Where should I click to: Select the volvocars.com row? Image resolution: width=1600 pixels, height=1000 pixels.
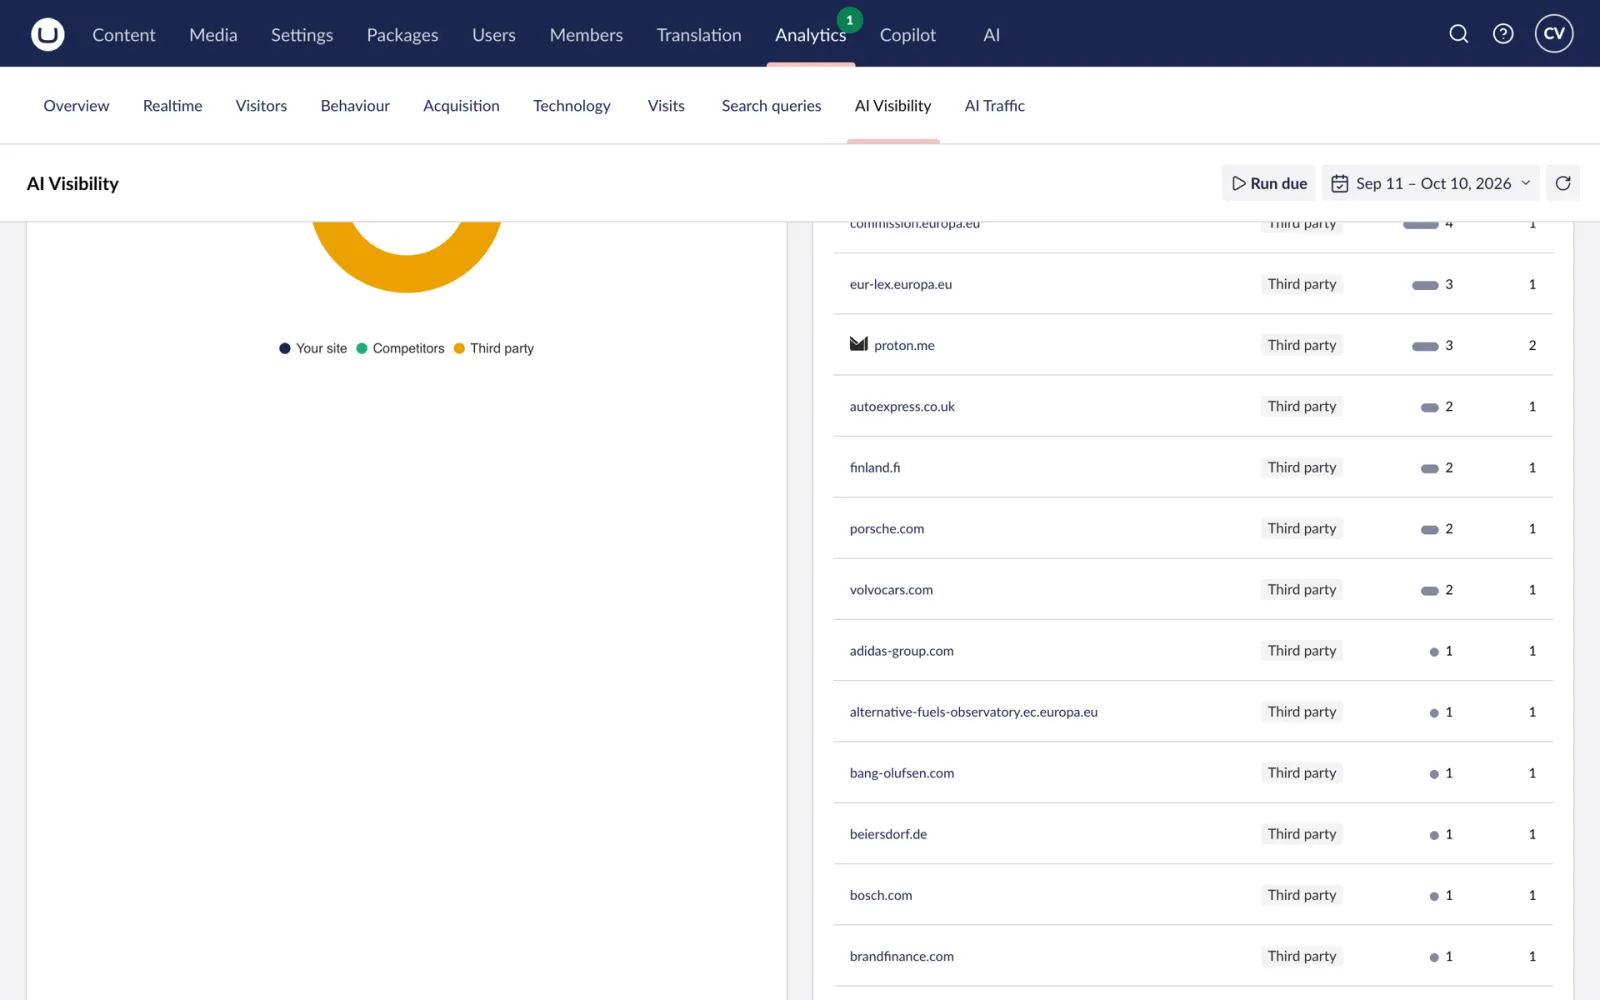1192,589
